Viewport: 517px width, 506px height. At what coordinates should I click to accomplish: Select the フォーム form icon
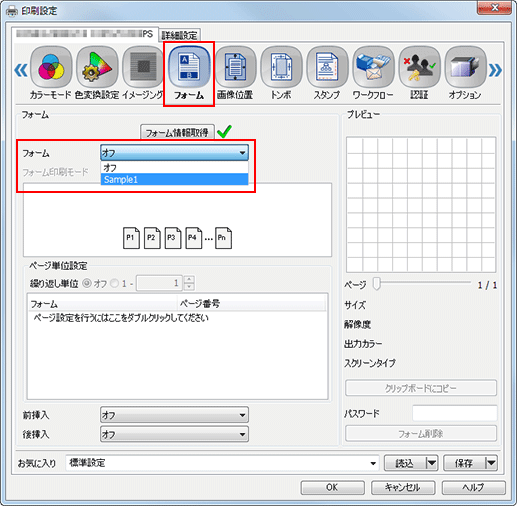(x=189, y=73)
